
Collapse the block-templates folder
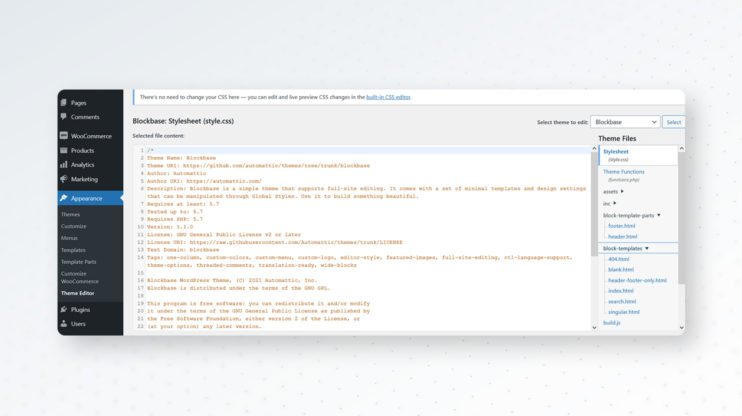coord(626,248)
